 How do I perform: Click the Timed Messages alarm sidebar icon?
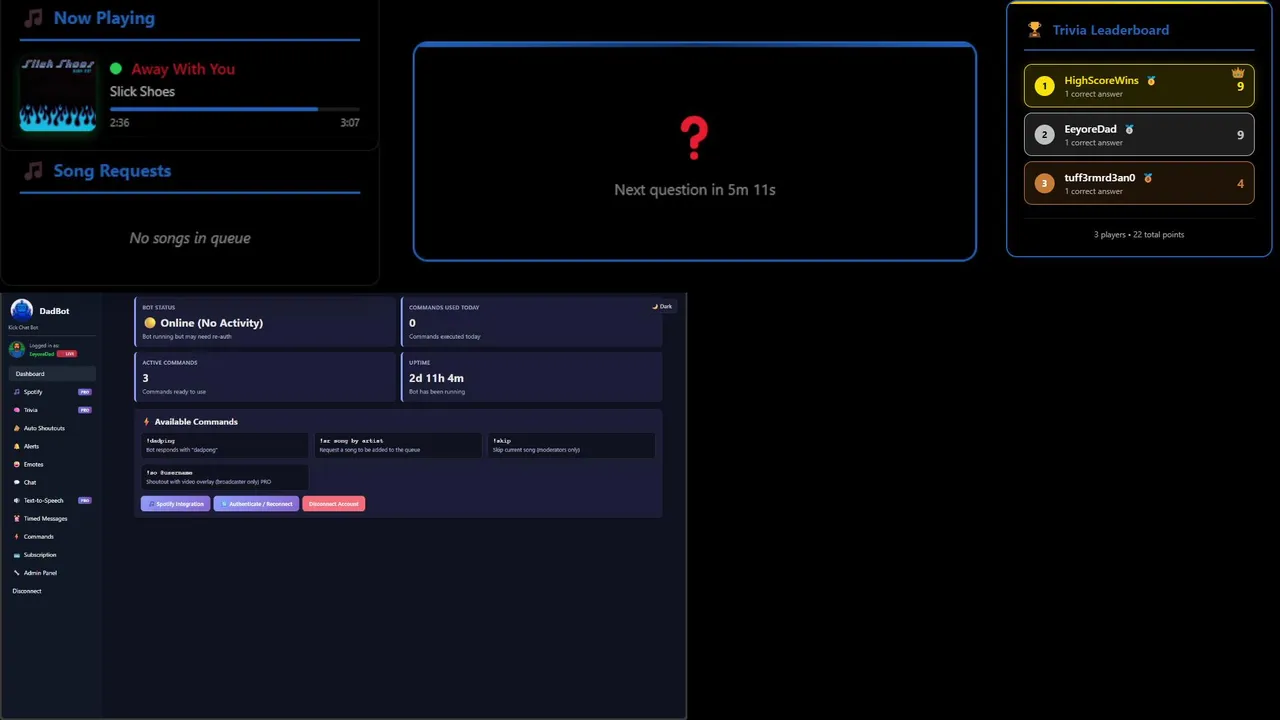tap(16, 518)
